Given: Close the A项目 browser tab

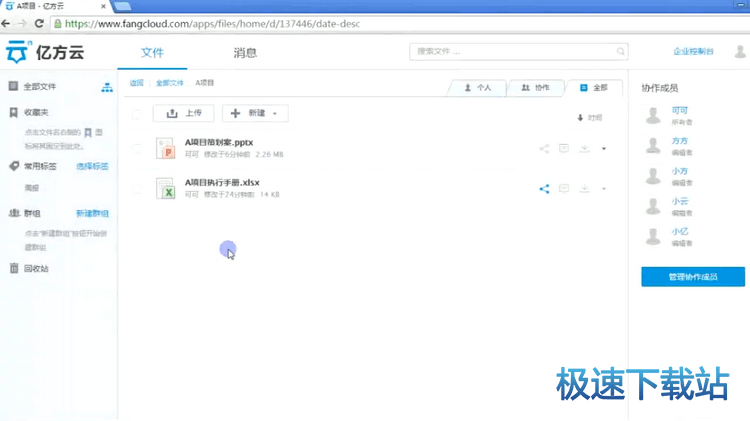Looking at the screenshot, I should pyautogui.click(x=103, y=6).
